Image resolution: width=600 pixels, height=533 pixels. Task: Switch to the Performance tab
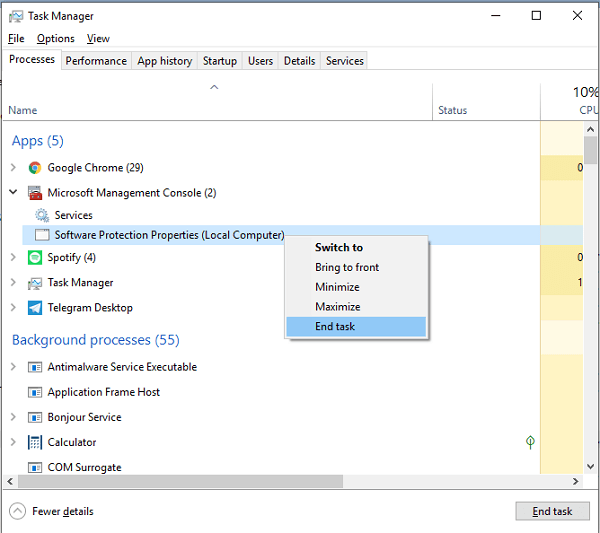tap(96, 61)
